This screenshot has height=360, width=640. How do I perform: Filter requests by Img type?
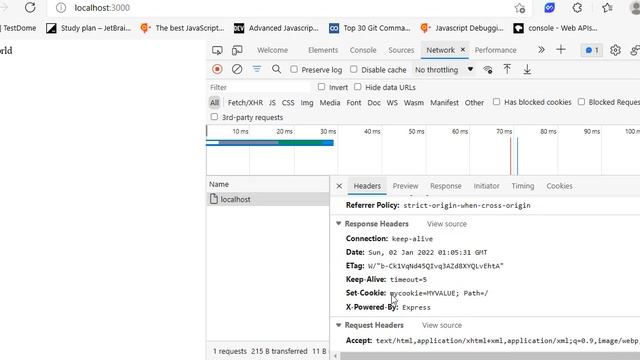pos(307,103)
